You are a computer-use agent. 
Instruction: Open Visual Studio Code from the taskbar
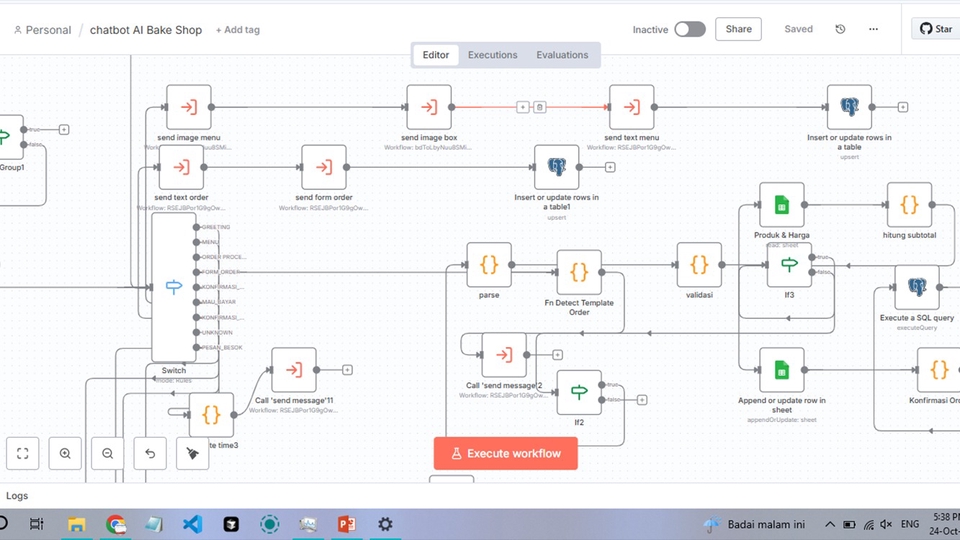tap(193, 524)
